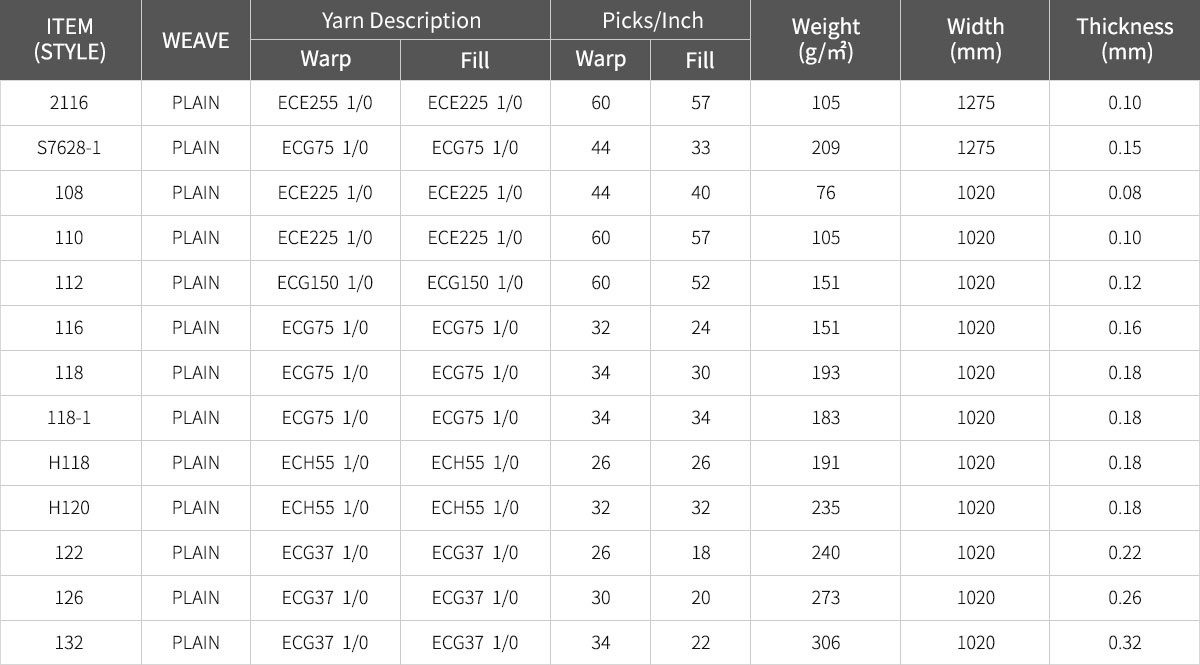Select weight value 273 in row 126

pos(825,598)
